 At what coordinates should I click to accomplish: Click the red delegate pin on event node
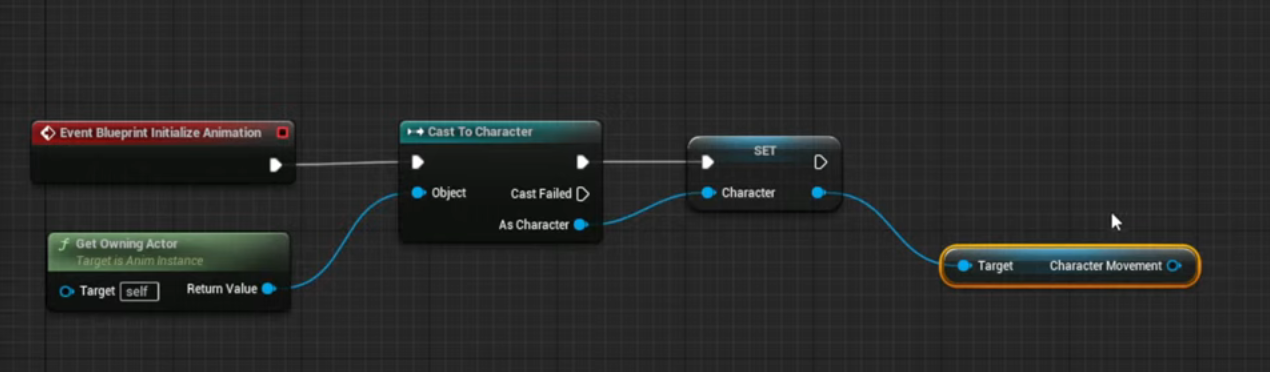(282, 132)
